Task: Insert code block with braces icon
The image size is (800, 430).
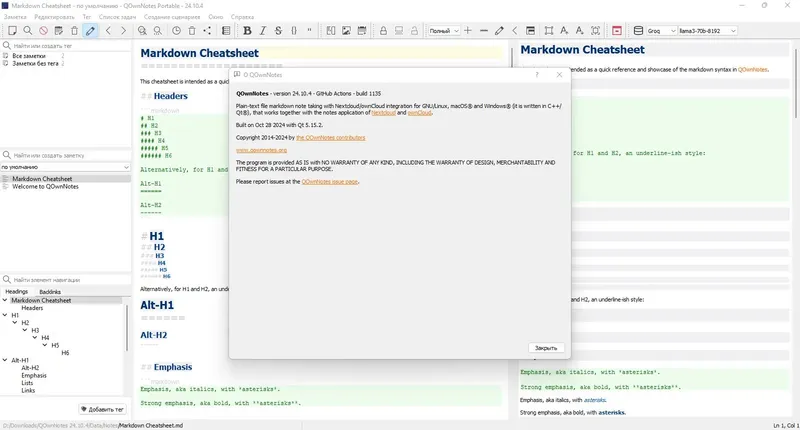Action: click(x=294, y=31)
